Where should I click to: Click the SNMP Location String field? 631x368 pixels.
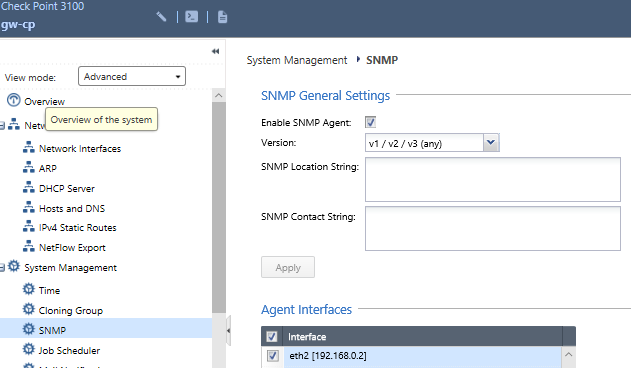coord(493,179)
